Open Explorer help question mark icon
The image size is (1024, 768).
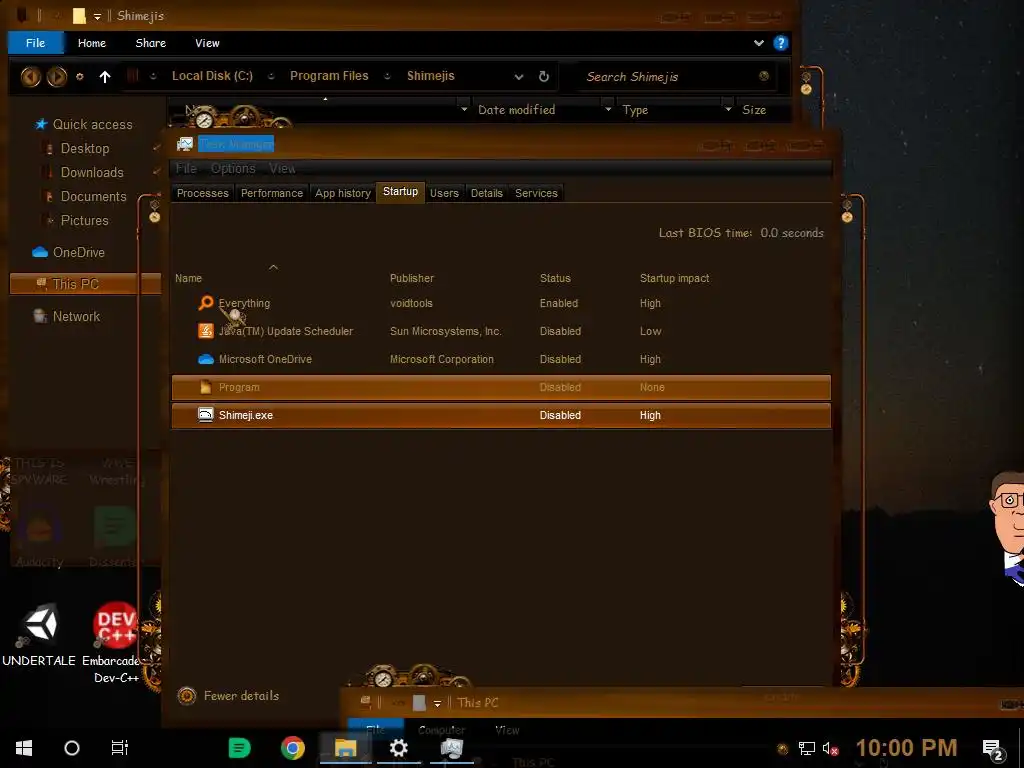(x=780, y=43)
